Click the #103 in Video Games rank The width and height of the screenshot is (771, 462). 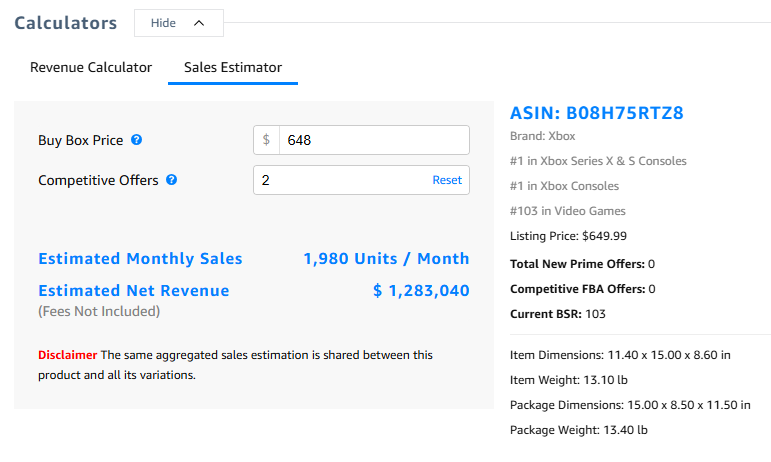click(567, 211)
